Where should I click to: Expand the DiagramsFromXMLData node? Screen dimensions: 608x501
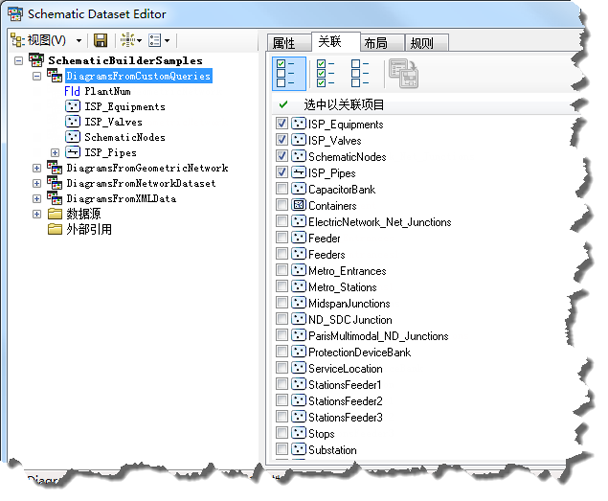36,199
